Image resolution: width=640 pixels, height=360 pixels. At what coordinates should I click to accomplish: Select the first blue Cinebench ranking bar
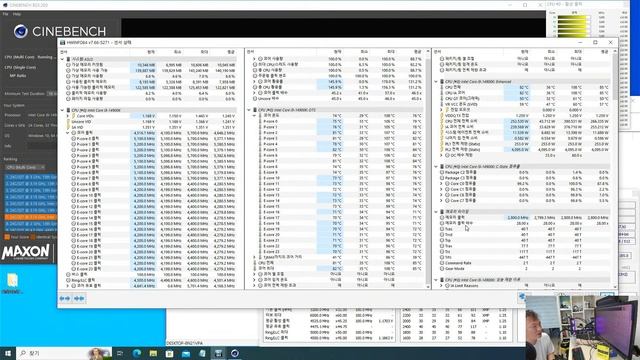[x=31, y=177]
